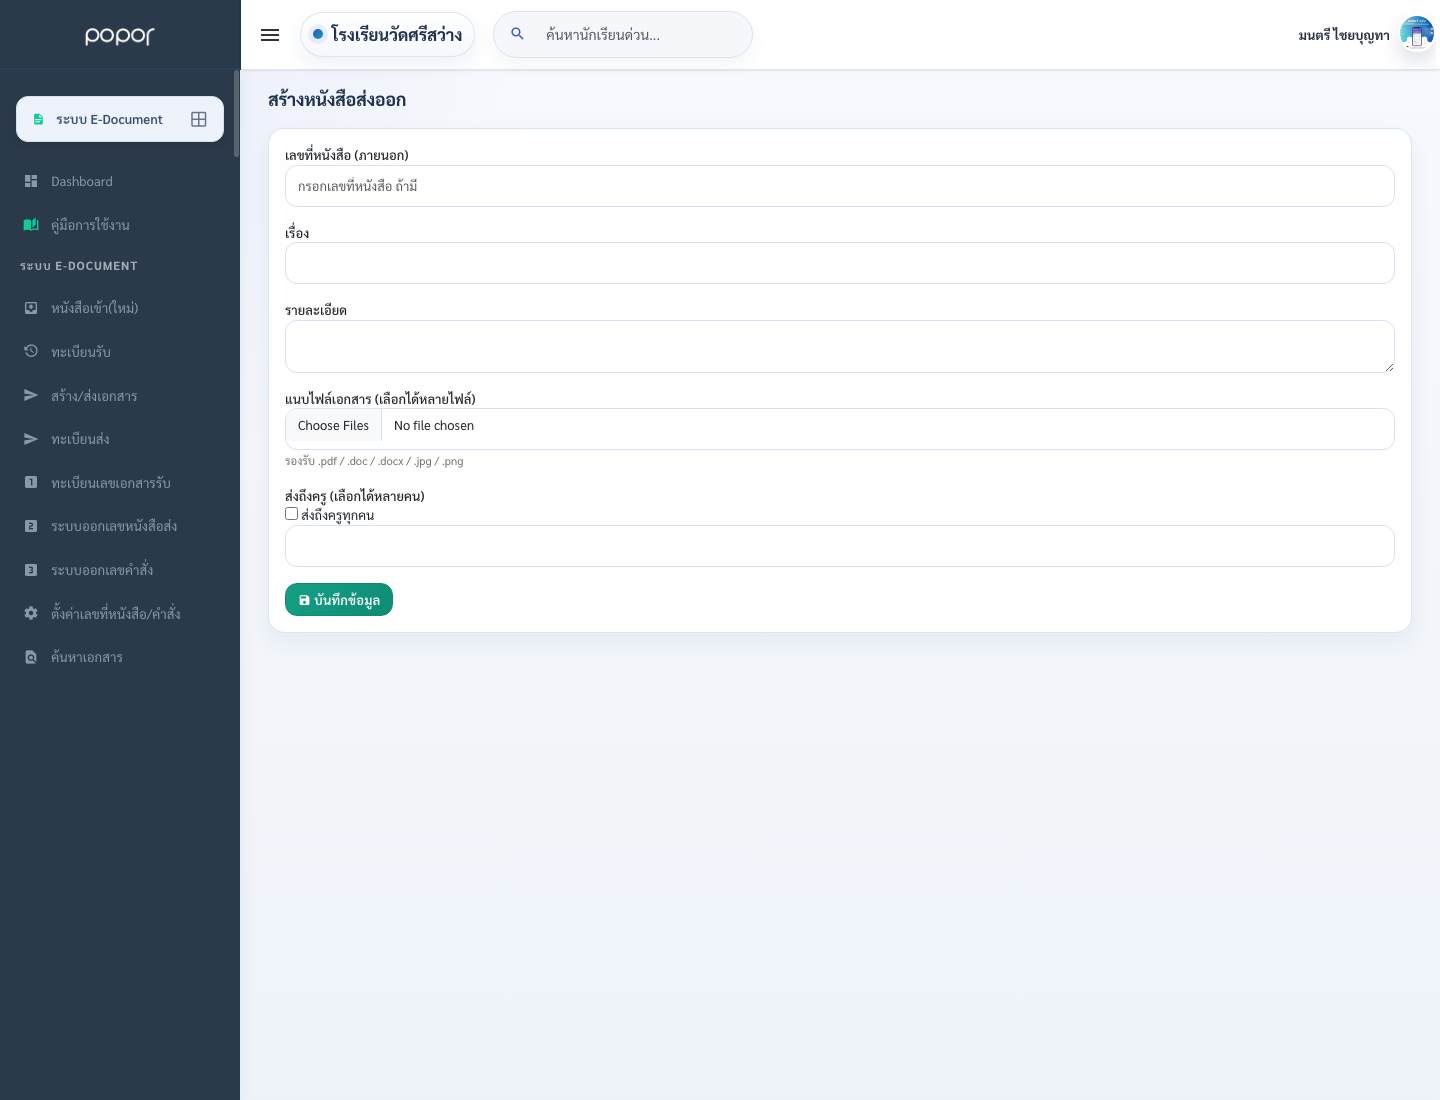This screenshot has width=1440, height=1100.
Task: Click the gear icon for ตั้งค่าเลขที่หนังสือ/คำสั่ง
Action: (x=31, y=613)
